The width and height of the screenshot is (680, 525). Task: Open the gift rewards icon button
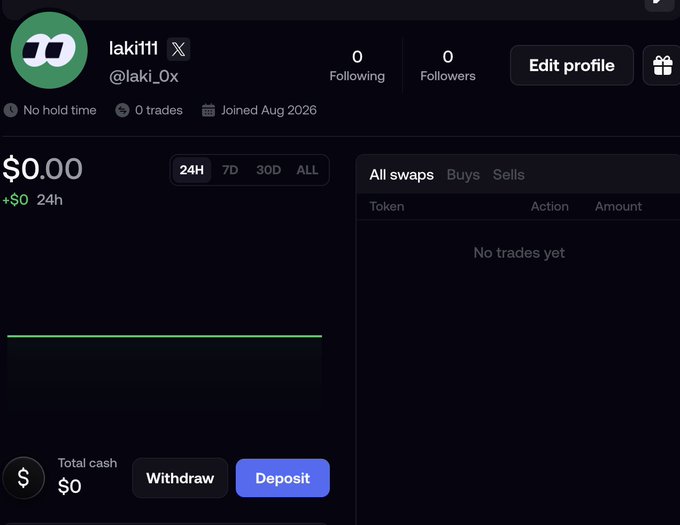pyautogui.click(x=662, y=65)
